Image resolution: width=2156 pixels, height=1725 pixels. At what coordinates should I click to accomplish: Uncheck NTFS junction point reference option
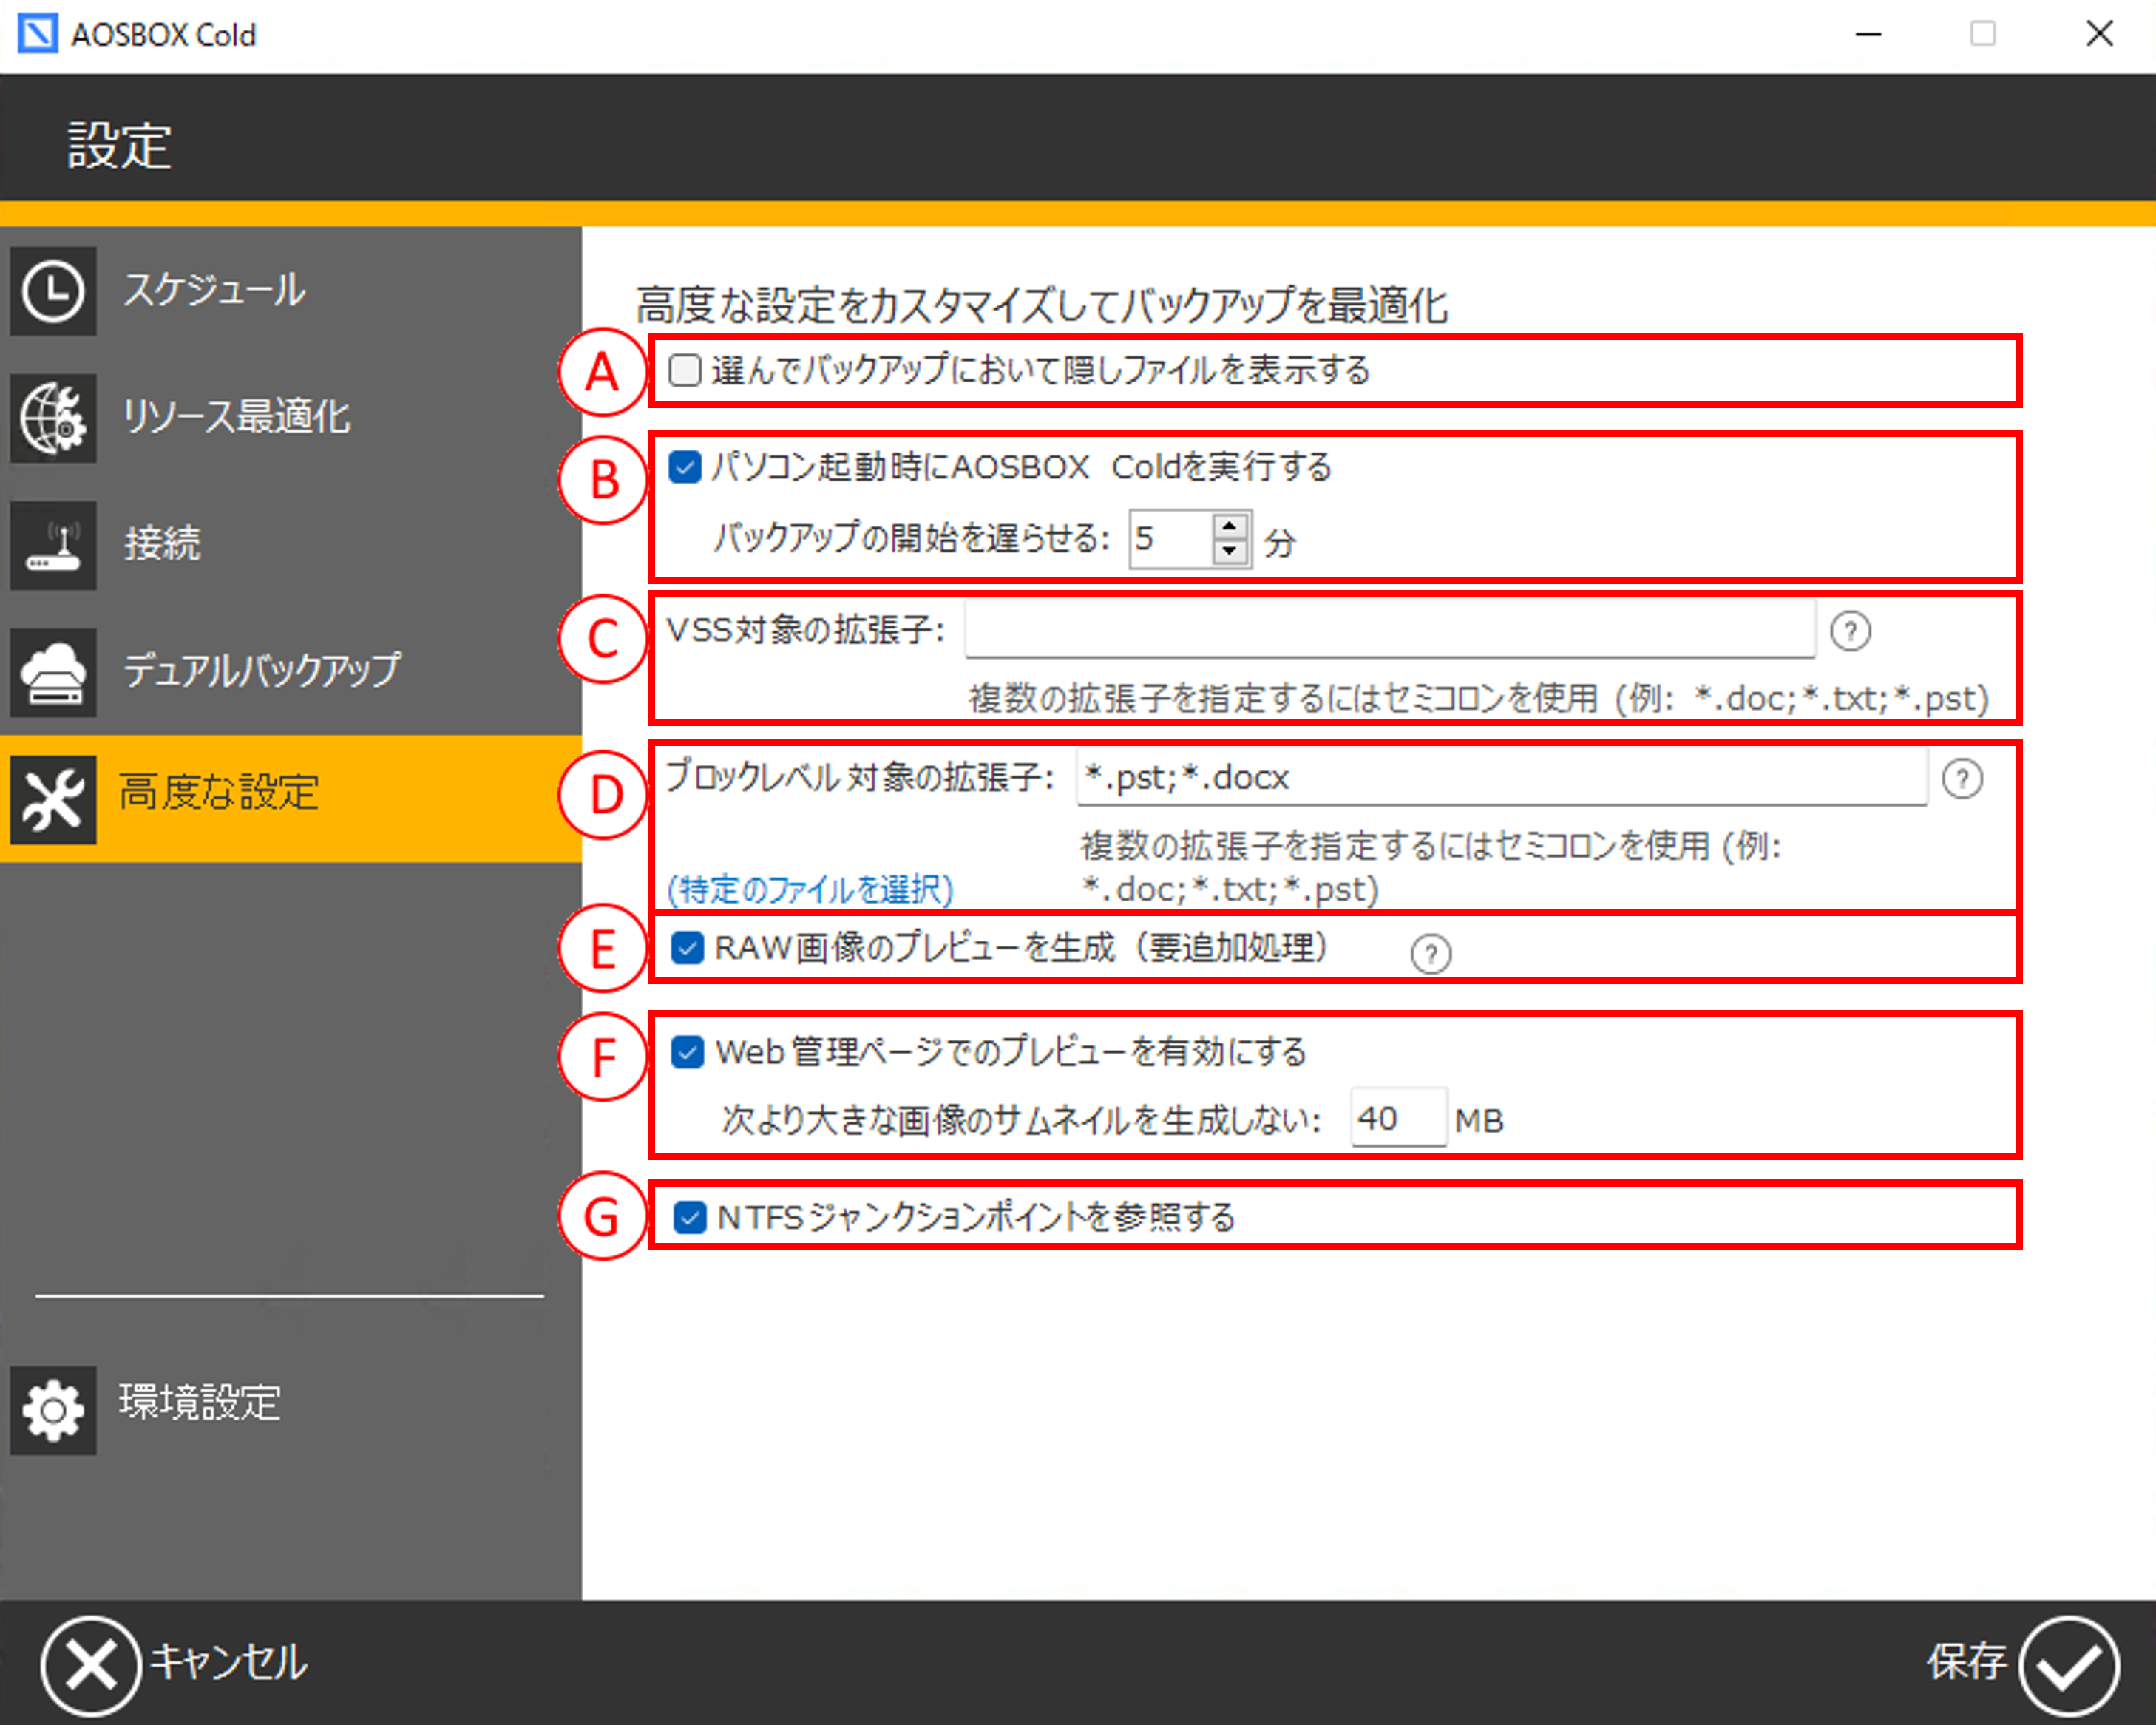[x=689, y=1217]
